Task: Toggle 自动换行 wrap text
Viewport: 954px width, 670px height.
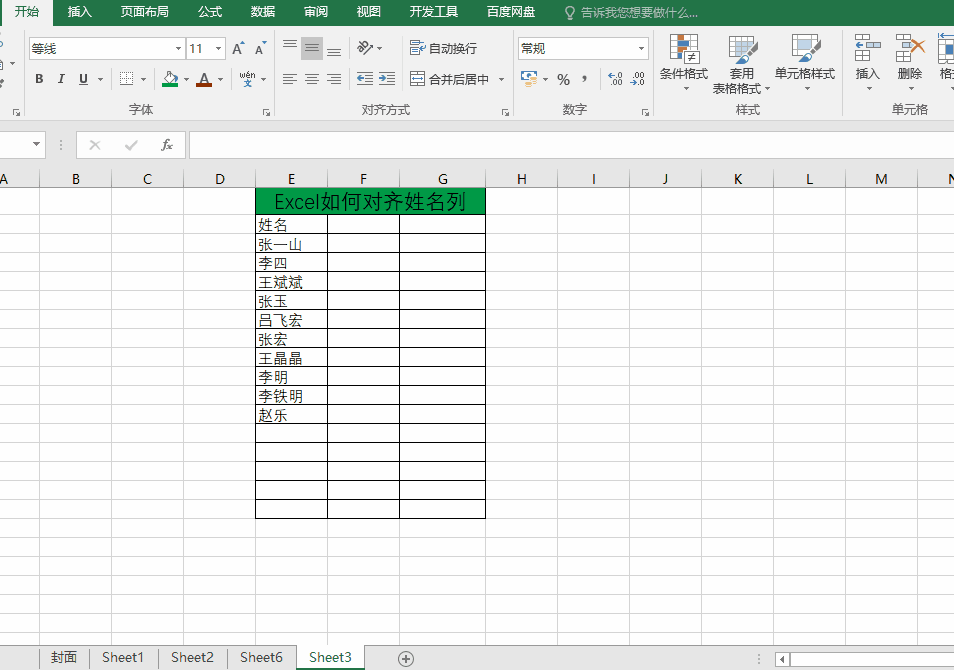Action: point(444,48)
